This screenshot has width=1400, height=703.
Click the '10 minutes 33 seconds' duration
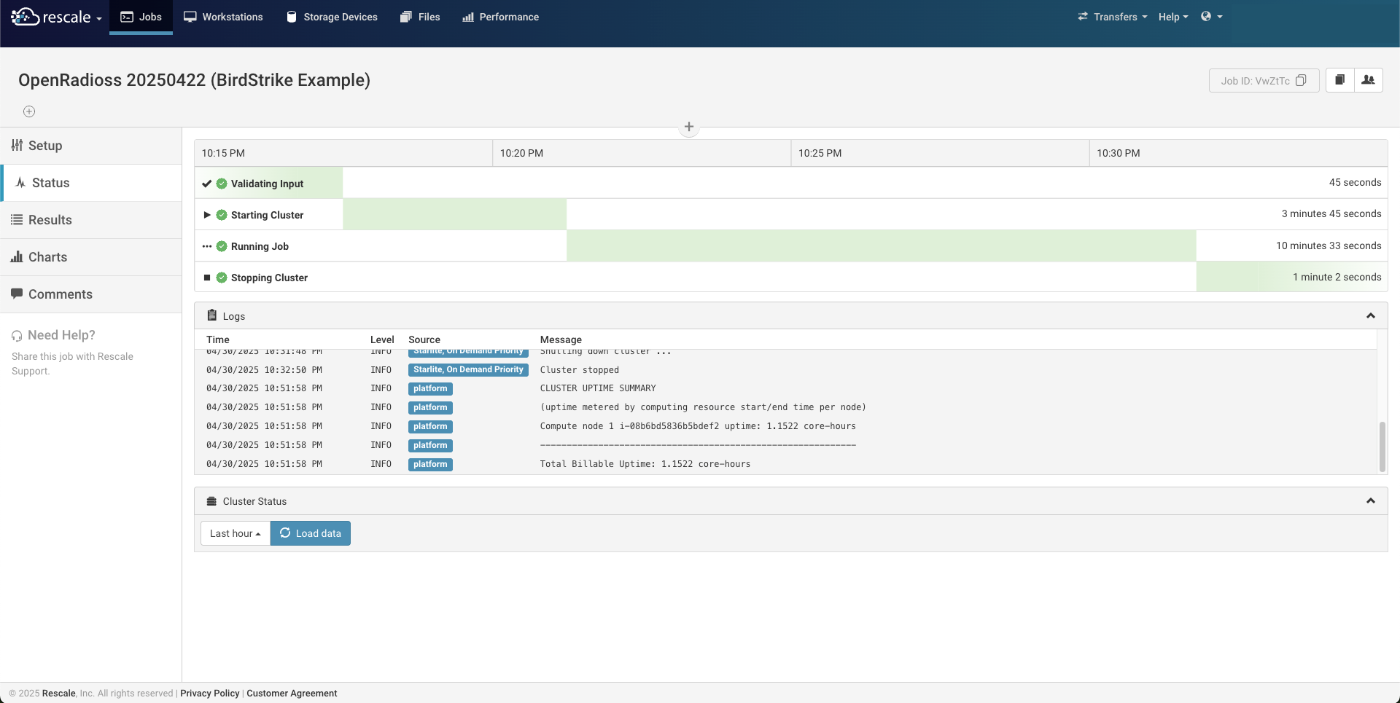pyautogui.click(x=1328, y=246)
